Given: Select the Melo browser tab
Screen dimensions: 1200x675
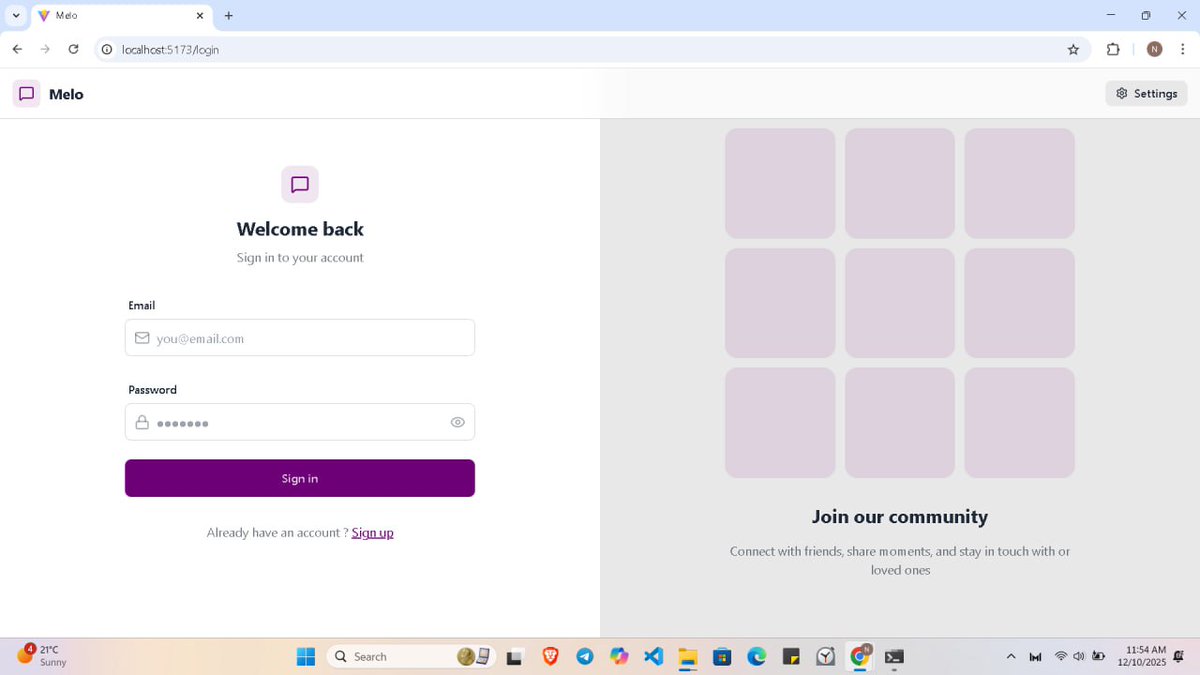Looking at the screenshot, I should (x=120, y=16).
